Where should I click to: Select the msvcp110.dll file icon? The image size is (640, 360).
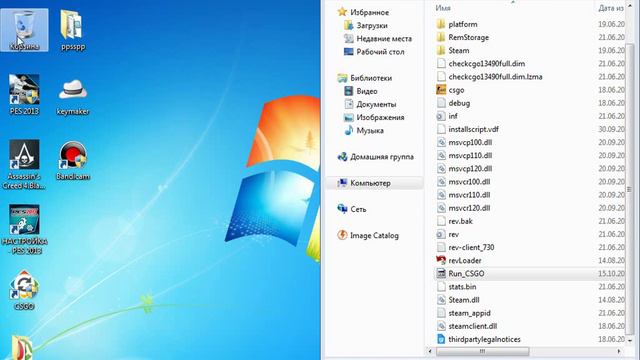coord(441,156)
